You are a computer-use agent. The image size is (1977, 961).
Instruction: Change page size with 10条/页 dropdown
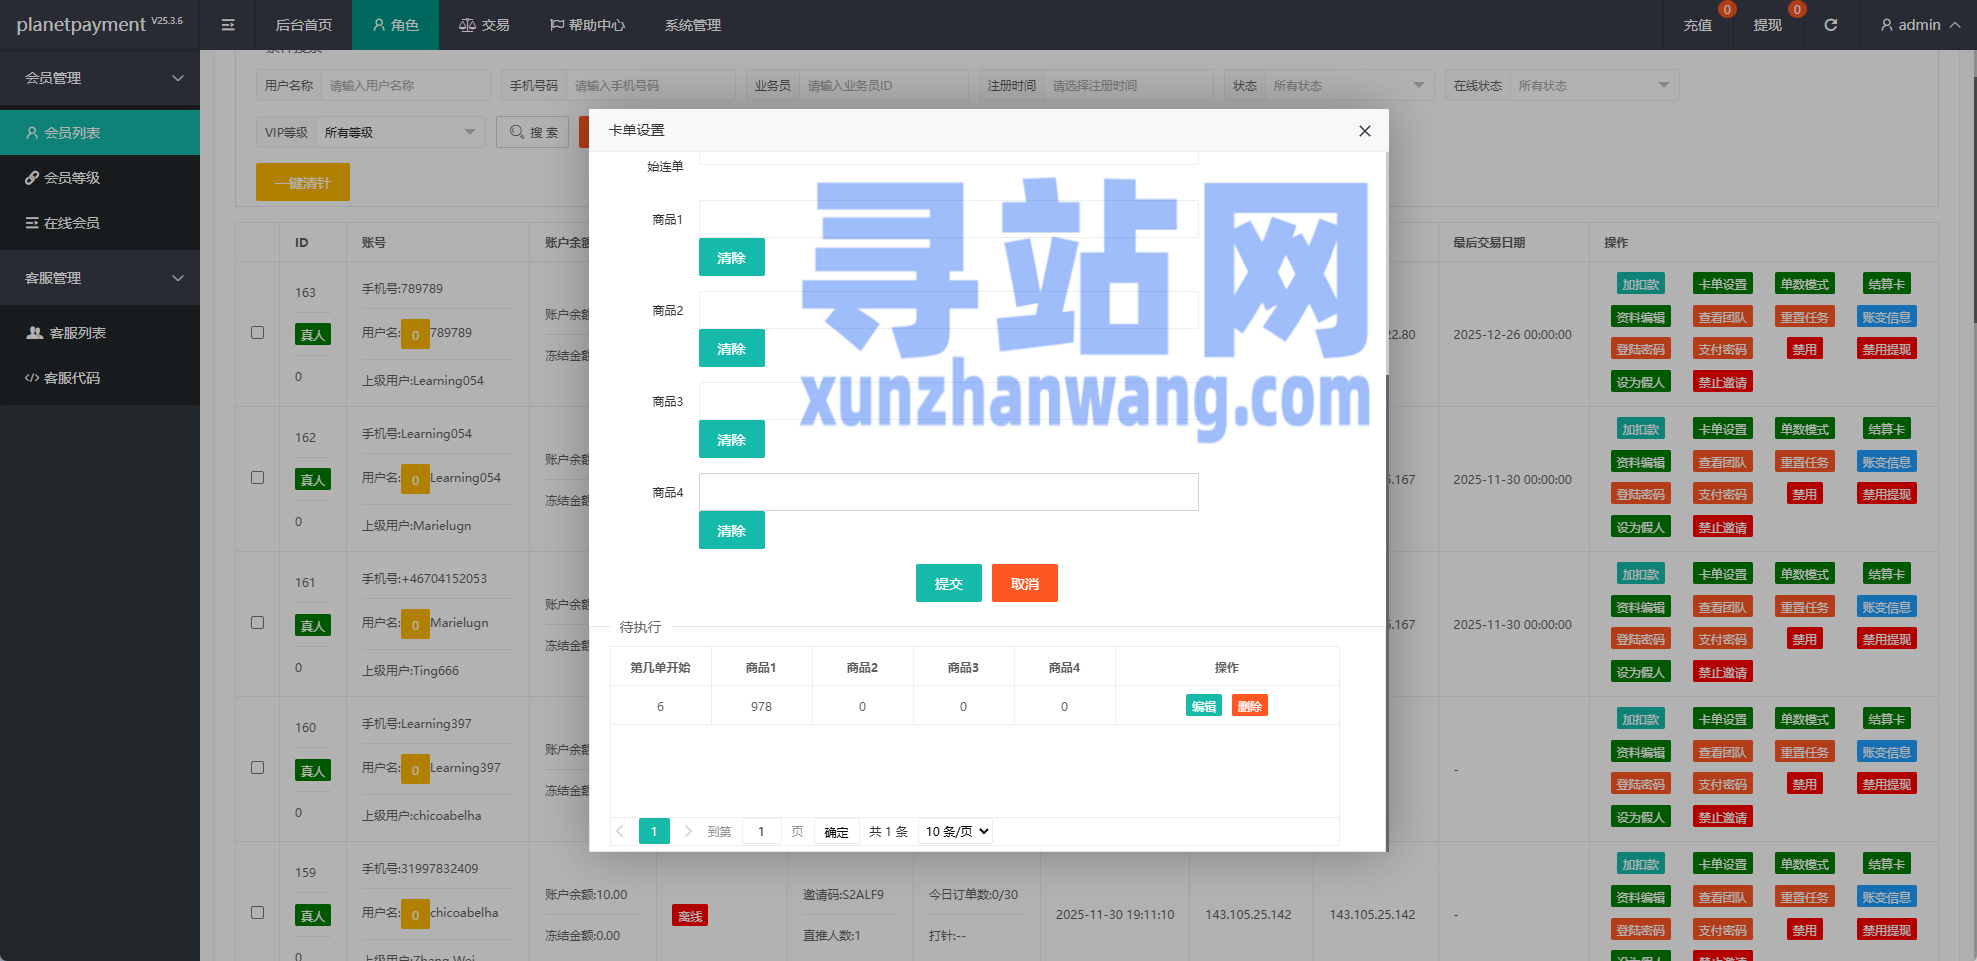(954, 831)
